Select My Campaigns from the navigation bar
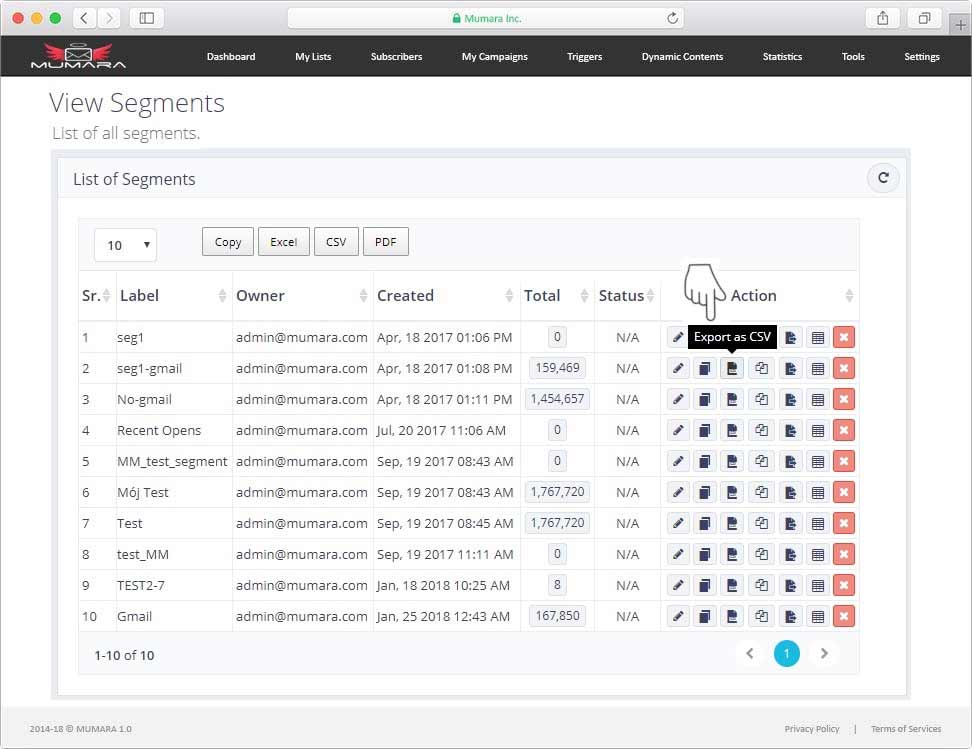972x749 pixels. [x=494, y=57]
